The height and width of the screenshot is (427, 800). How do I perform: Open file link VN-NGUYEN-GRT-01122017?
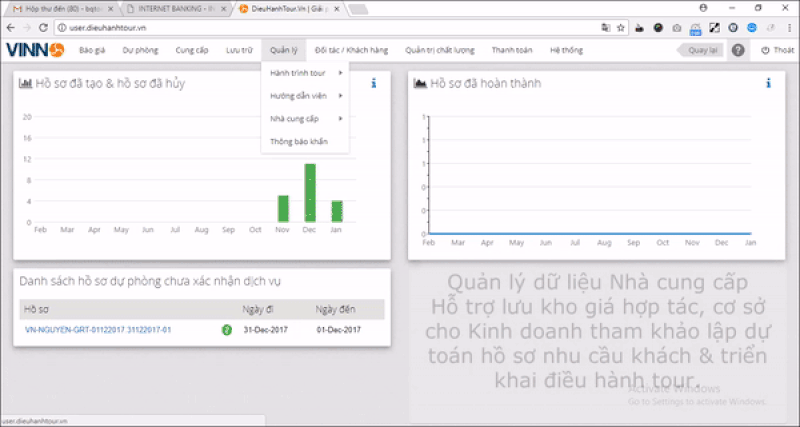click(98, 329)
